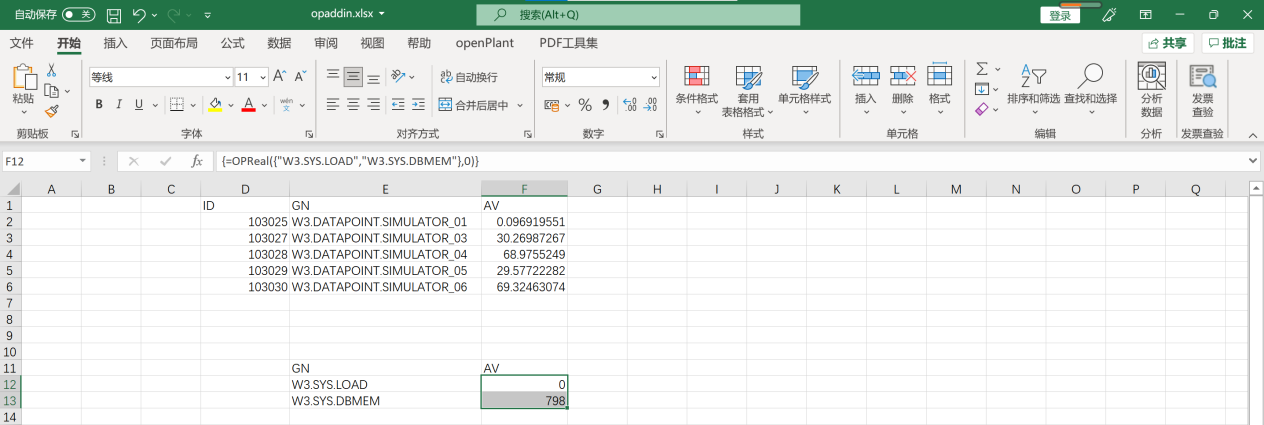The image size is (1264, 425).
Task: Click the Insert Function fx icon
Action: [197, 160]
